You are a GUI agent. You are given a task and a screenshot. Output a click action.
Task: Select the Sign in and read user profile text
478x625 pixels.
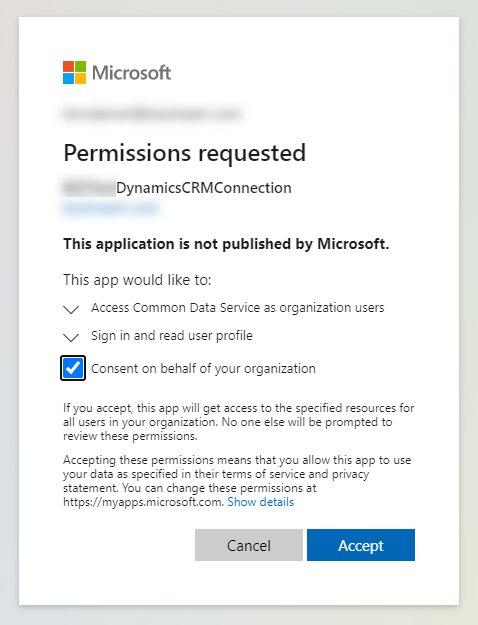[x=172, y=336]
